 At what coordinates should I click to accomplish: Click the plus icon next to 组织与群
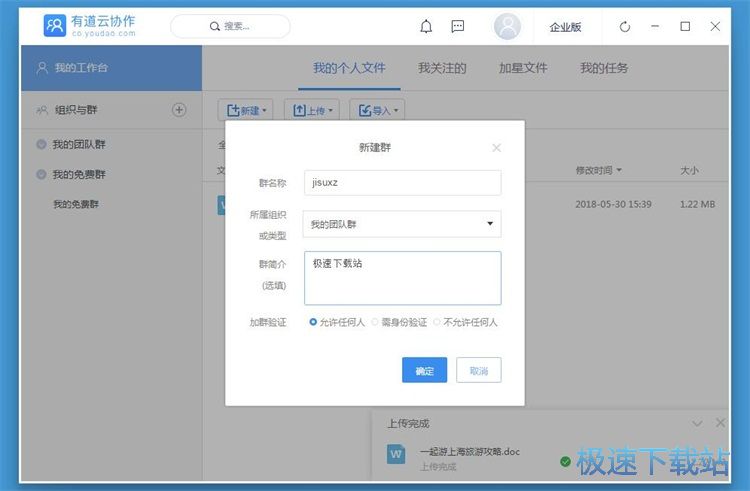[x=179, y=109]
